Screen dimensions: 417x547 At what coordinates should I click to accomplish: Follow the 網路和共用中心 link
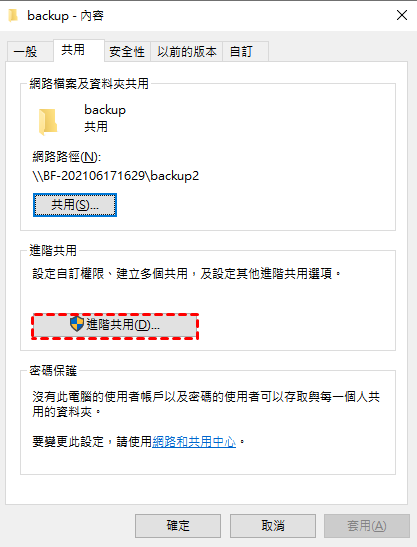194,442
